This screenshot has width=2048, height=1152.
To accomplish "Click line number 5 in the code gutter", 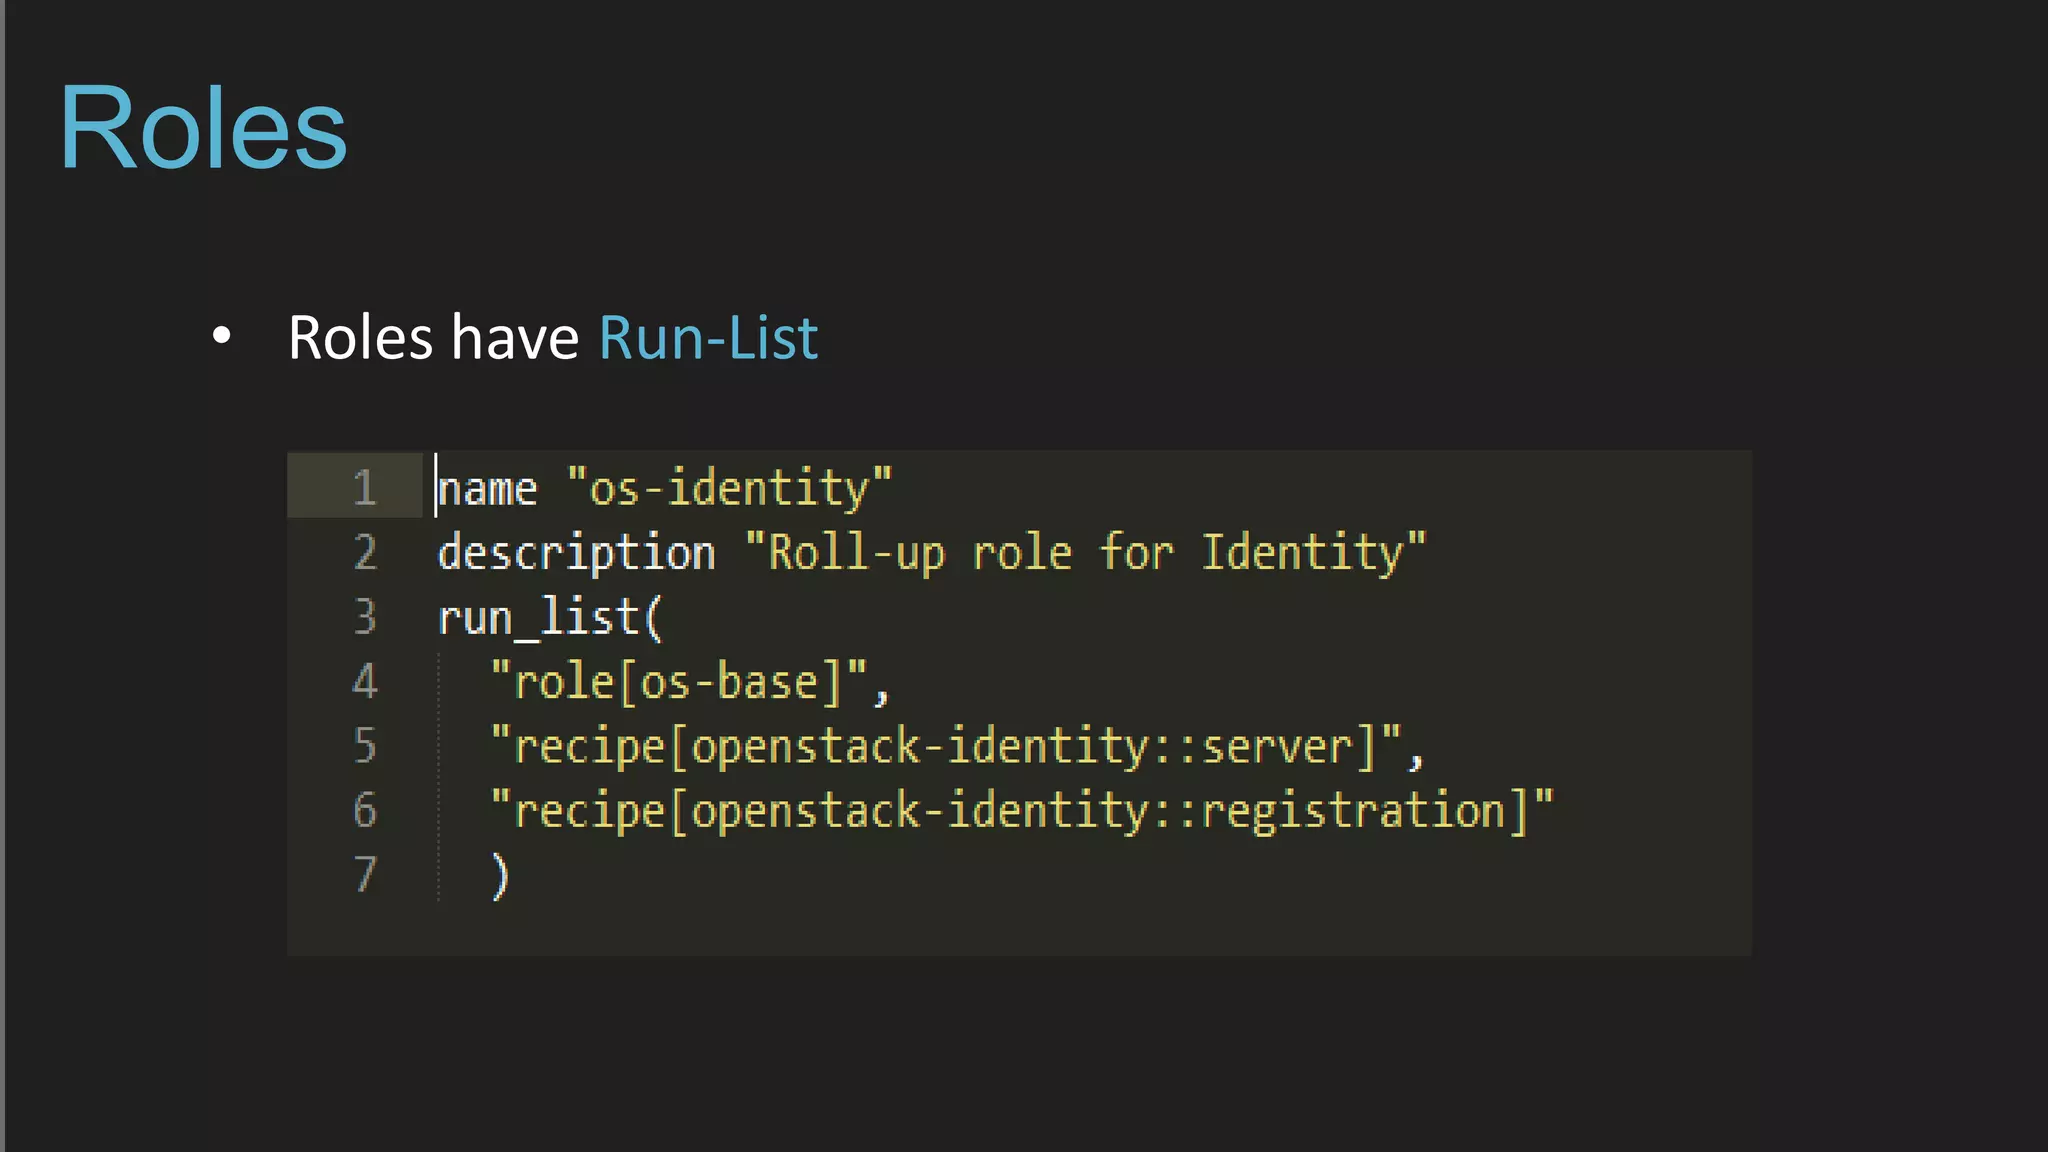I will click(365, 745).
